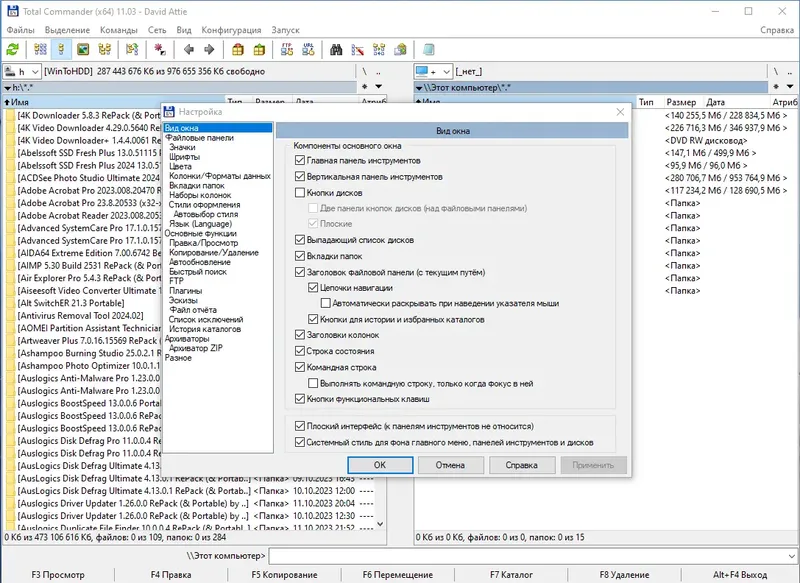Click the URL new FTP connection icon
The height and width of the screenshot is (583, 800).
click(308, 49)
